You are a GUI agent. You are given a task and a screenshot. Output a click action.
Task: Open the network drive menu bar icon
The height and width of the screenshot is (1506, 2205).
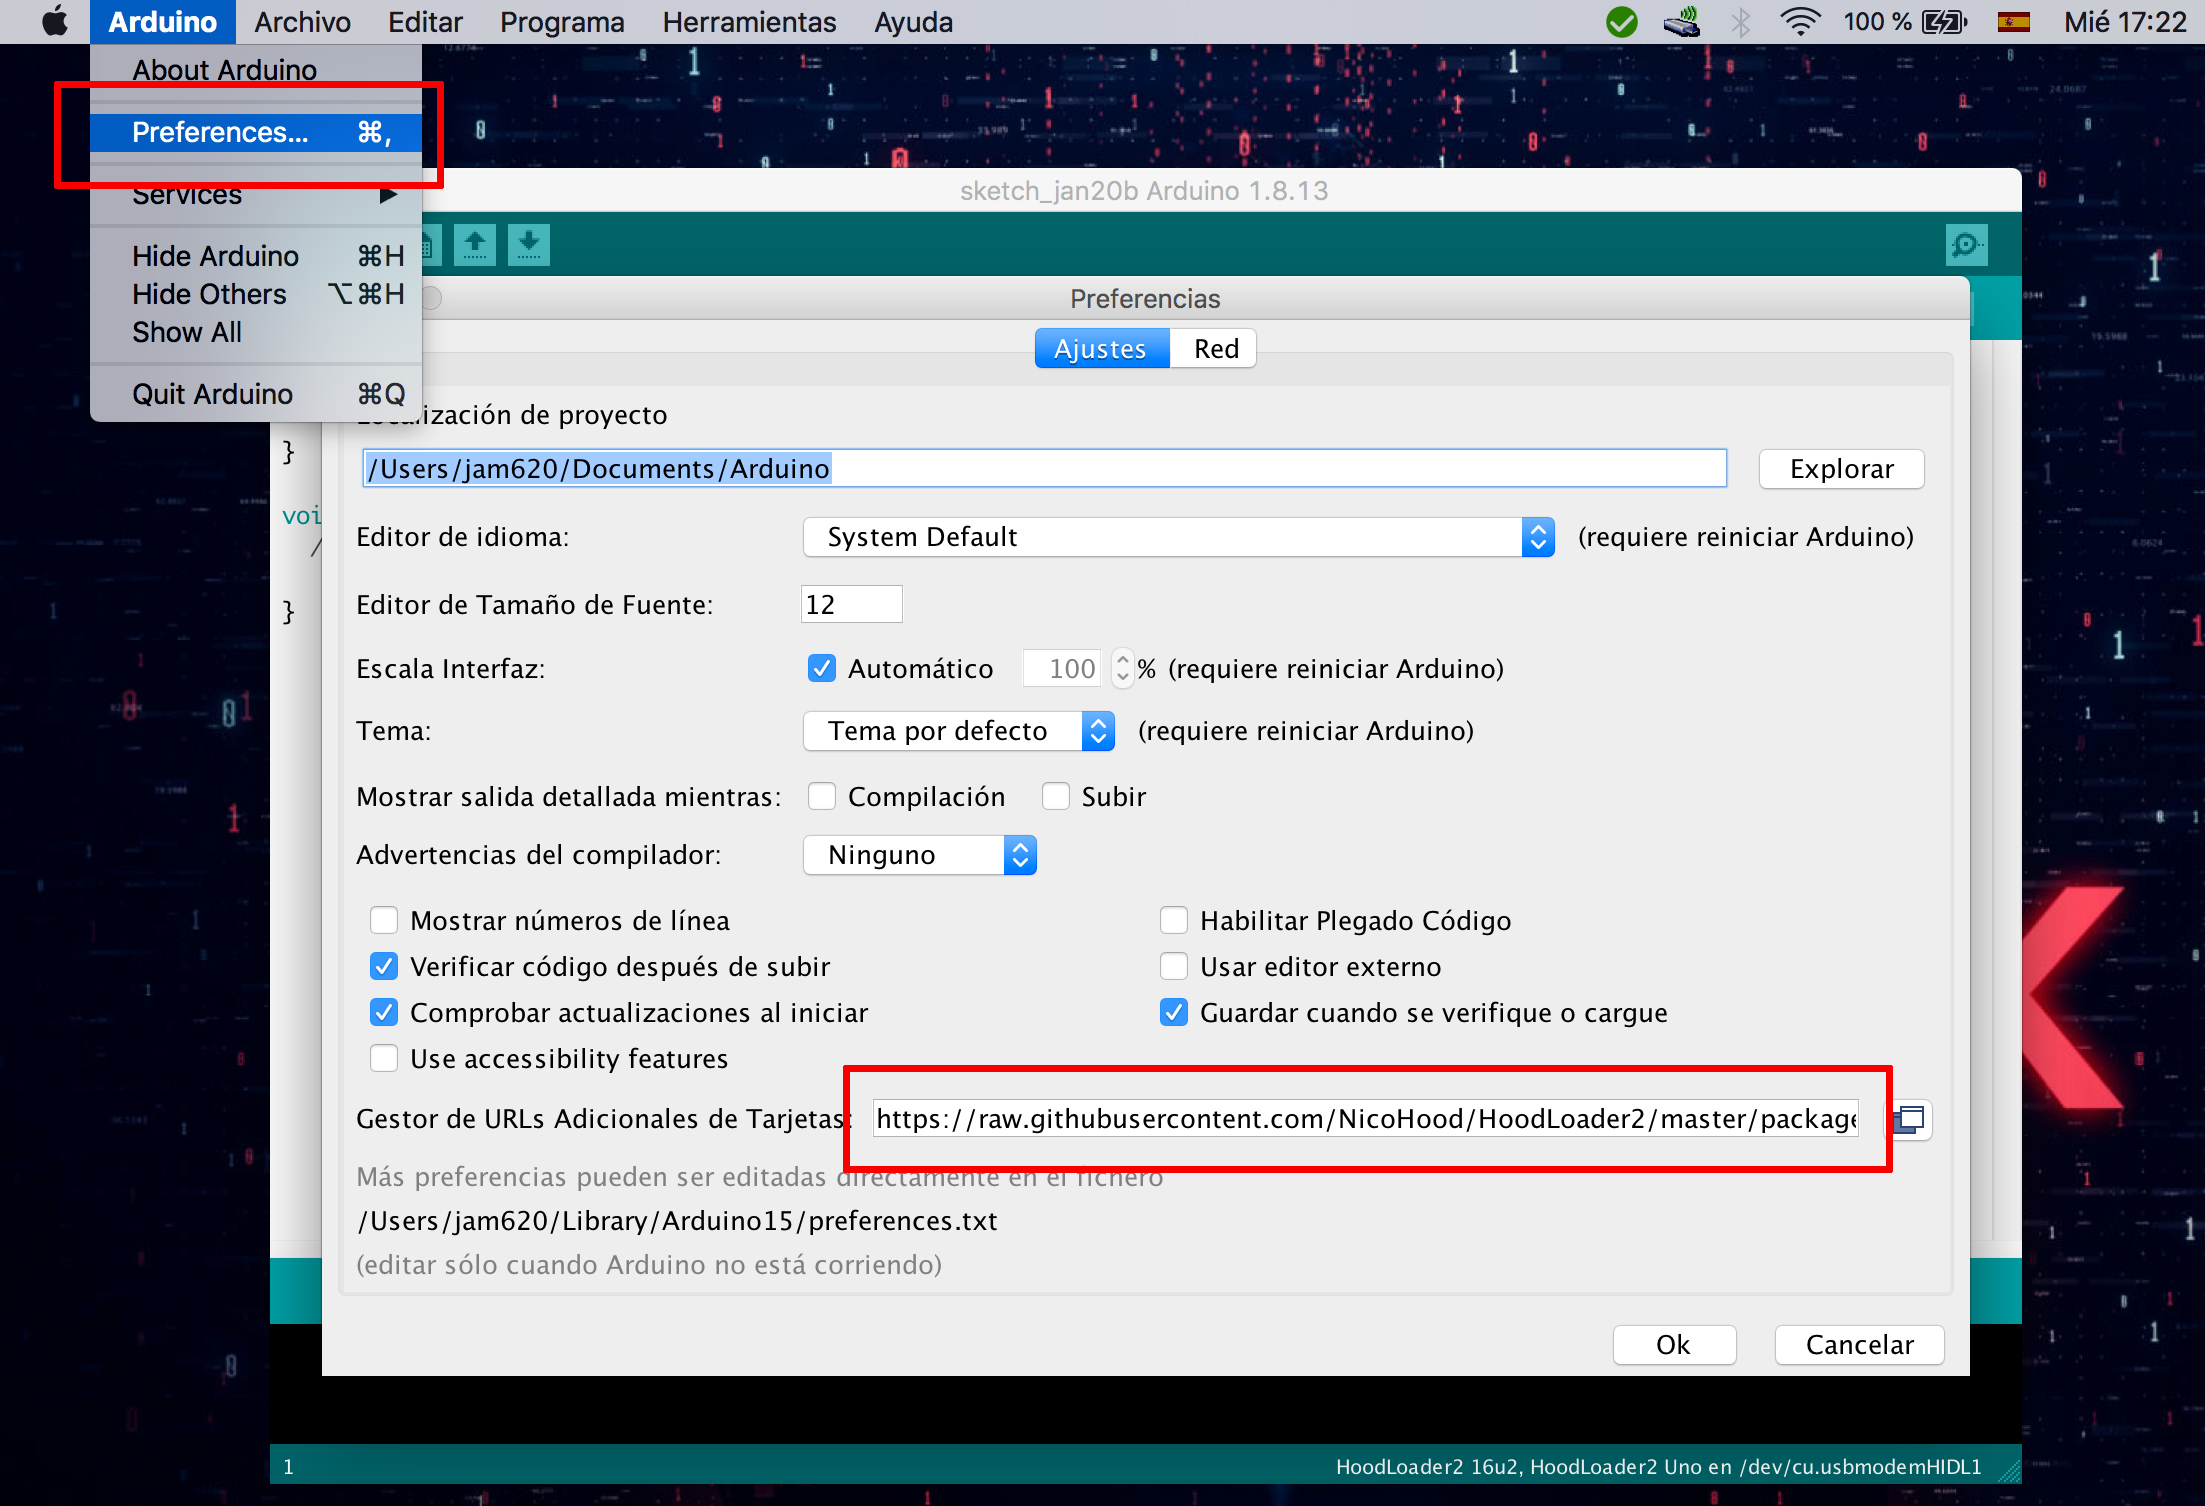point(1682,22)
